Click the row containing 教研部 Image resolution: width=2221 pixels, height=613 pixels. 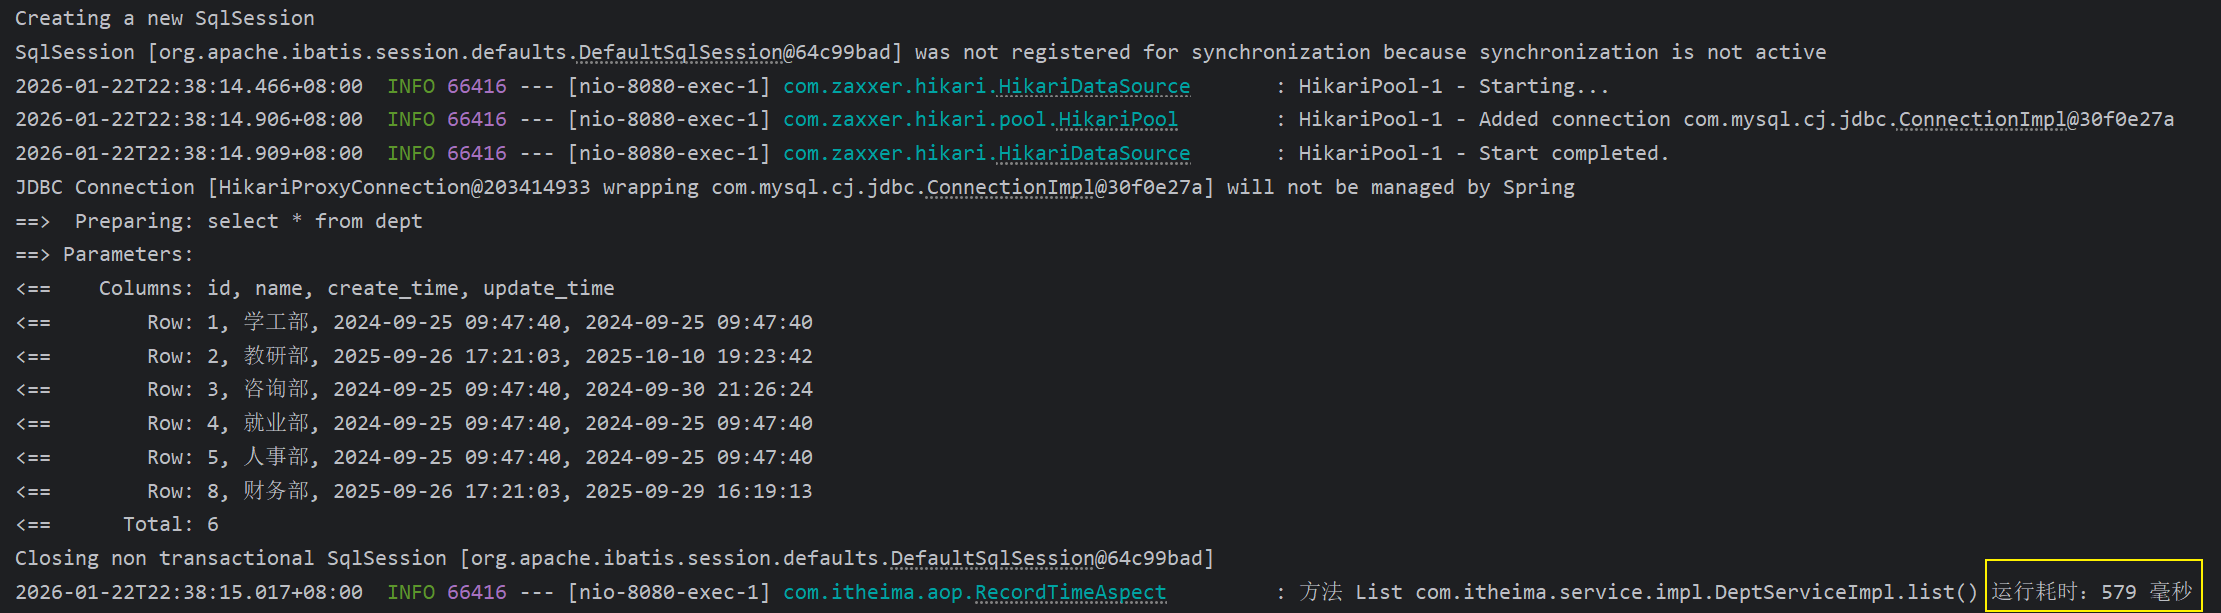[414, 356]
